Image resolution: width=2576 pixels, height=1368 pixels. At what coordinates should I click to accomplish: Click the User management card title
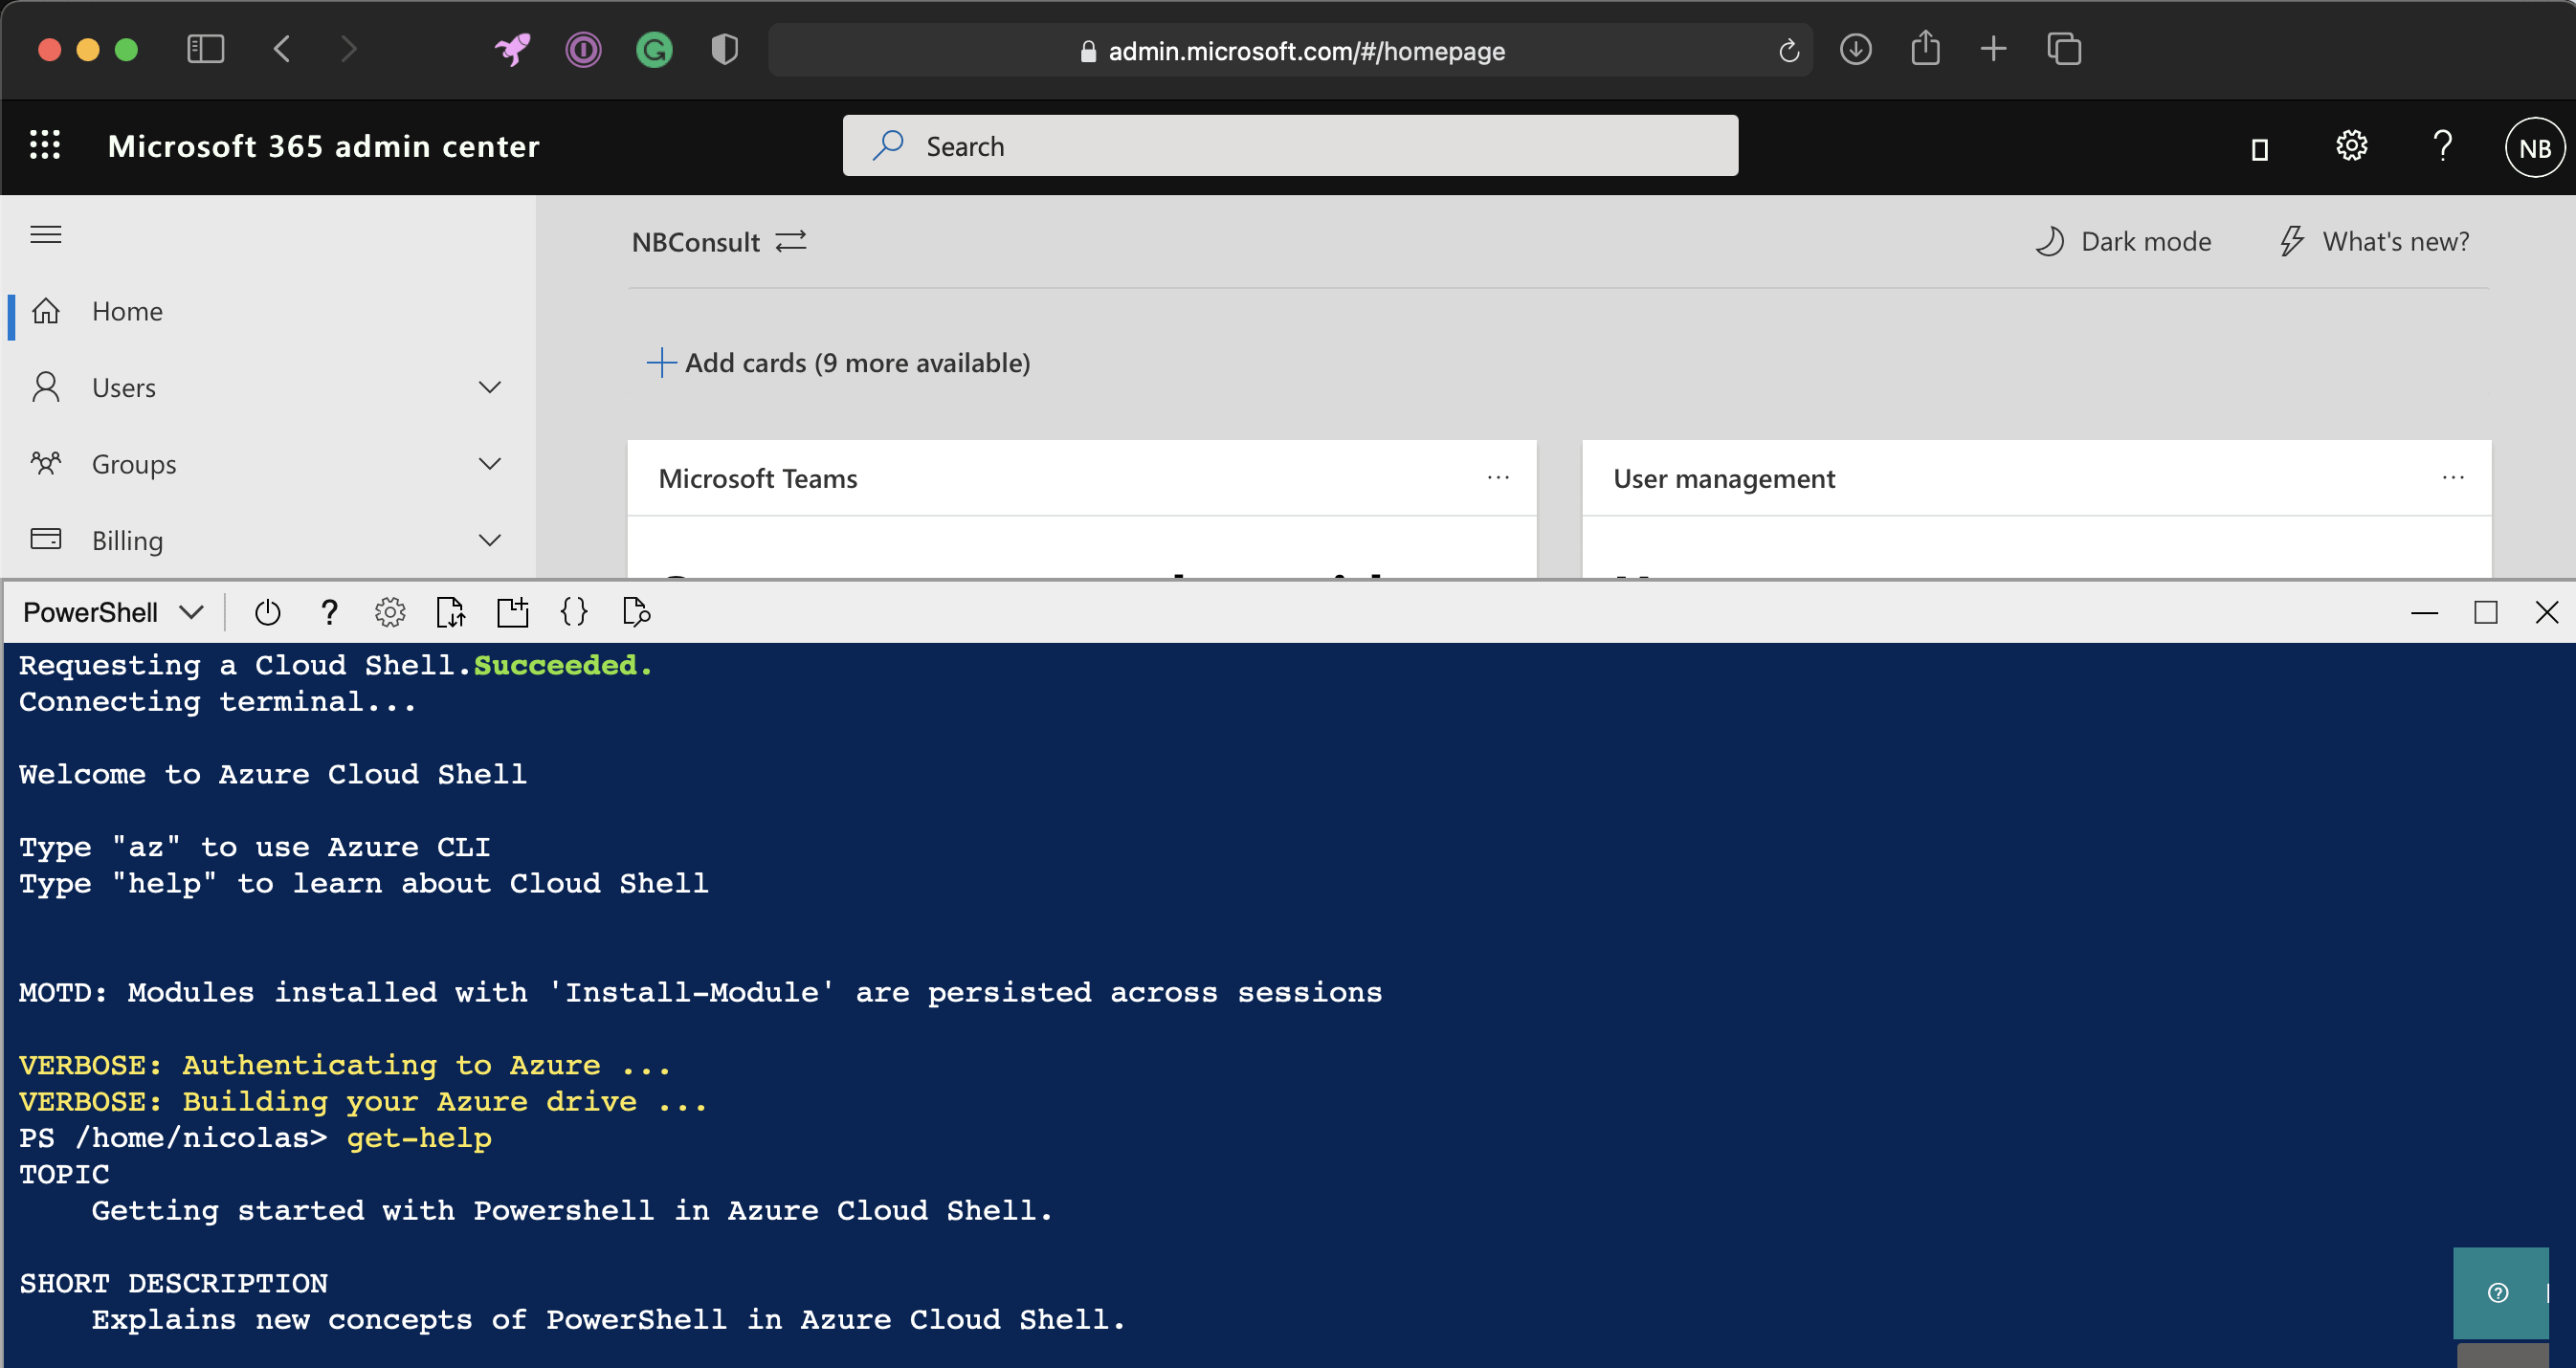coord(1724,478)
